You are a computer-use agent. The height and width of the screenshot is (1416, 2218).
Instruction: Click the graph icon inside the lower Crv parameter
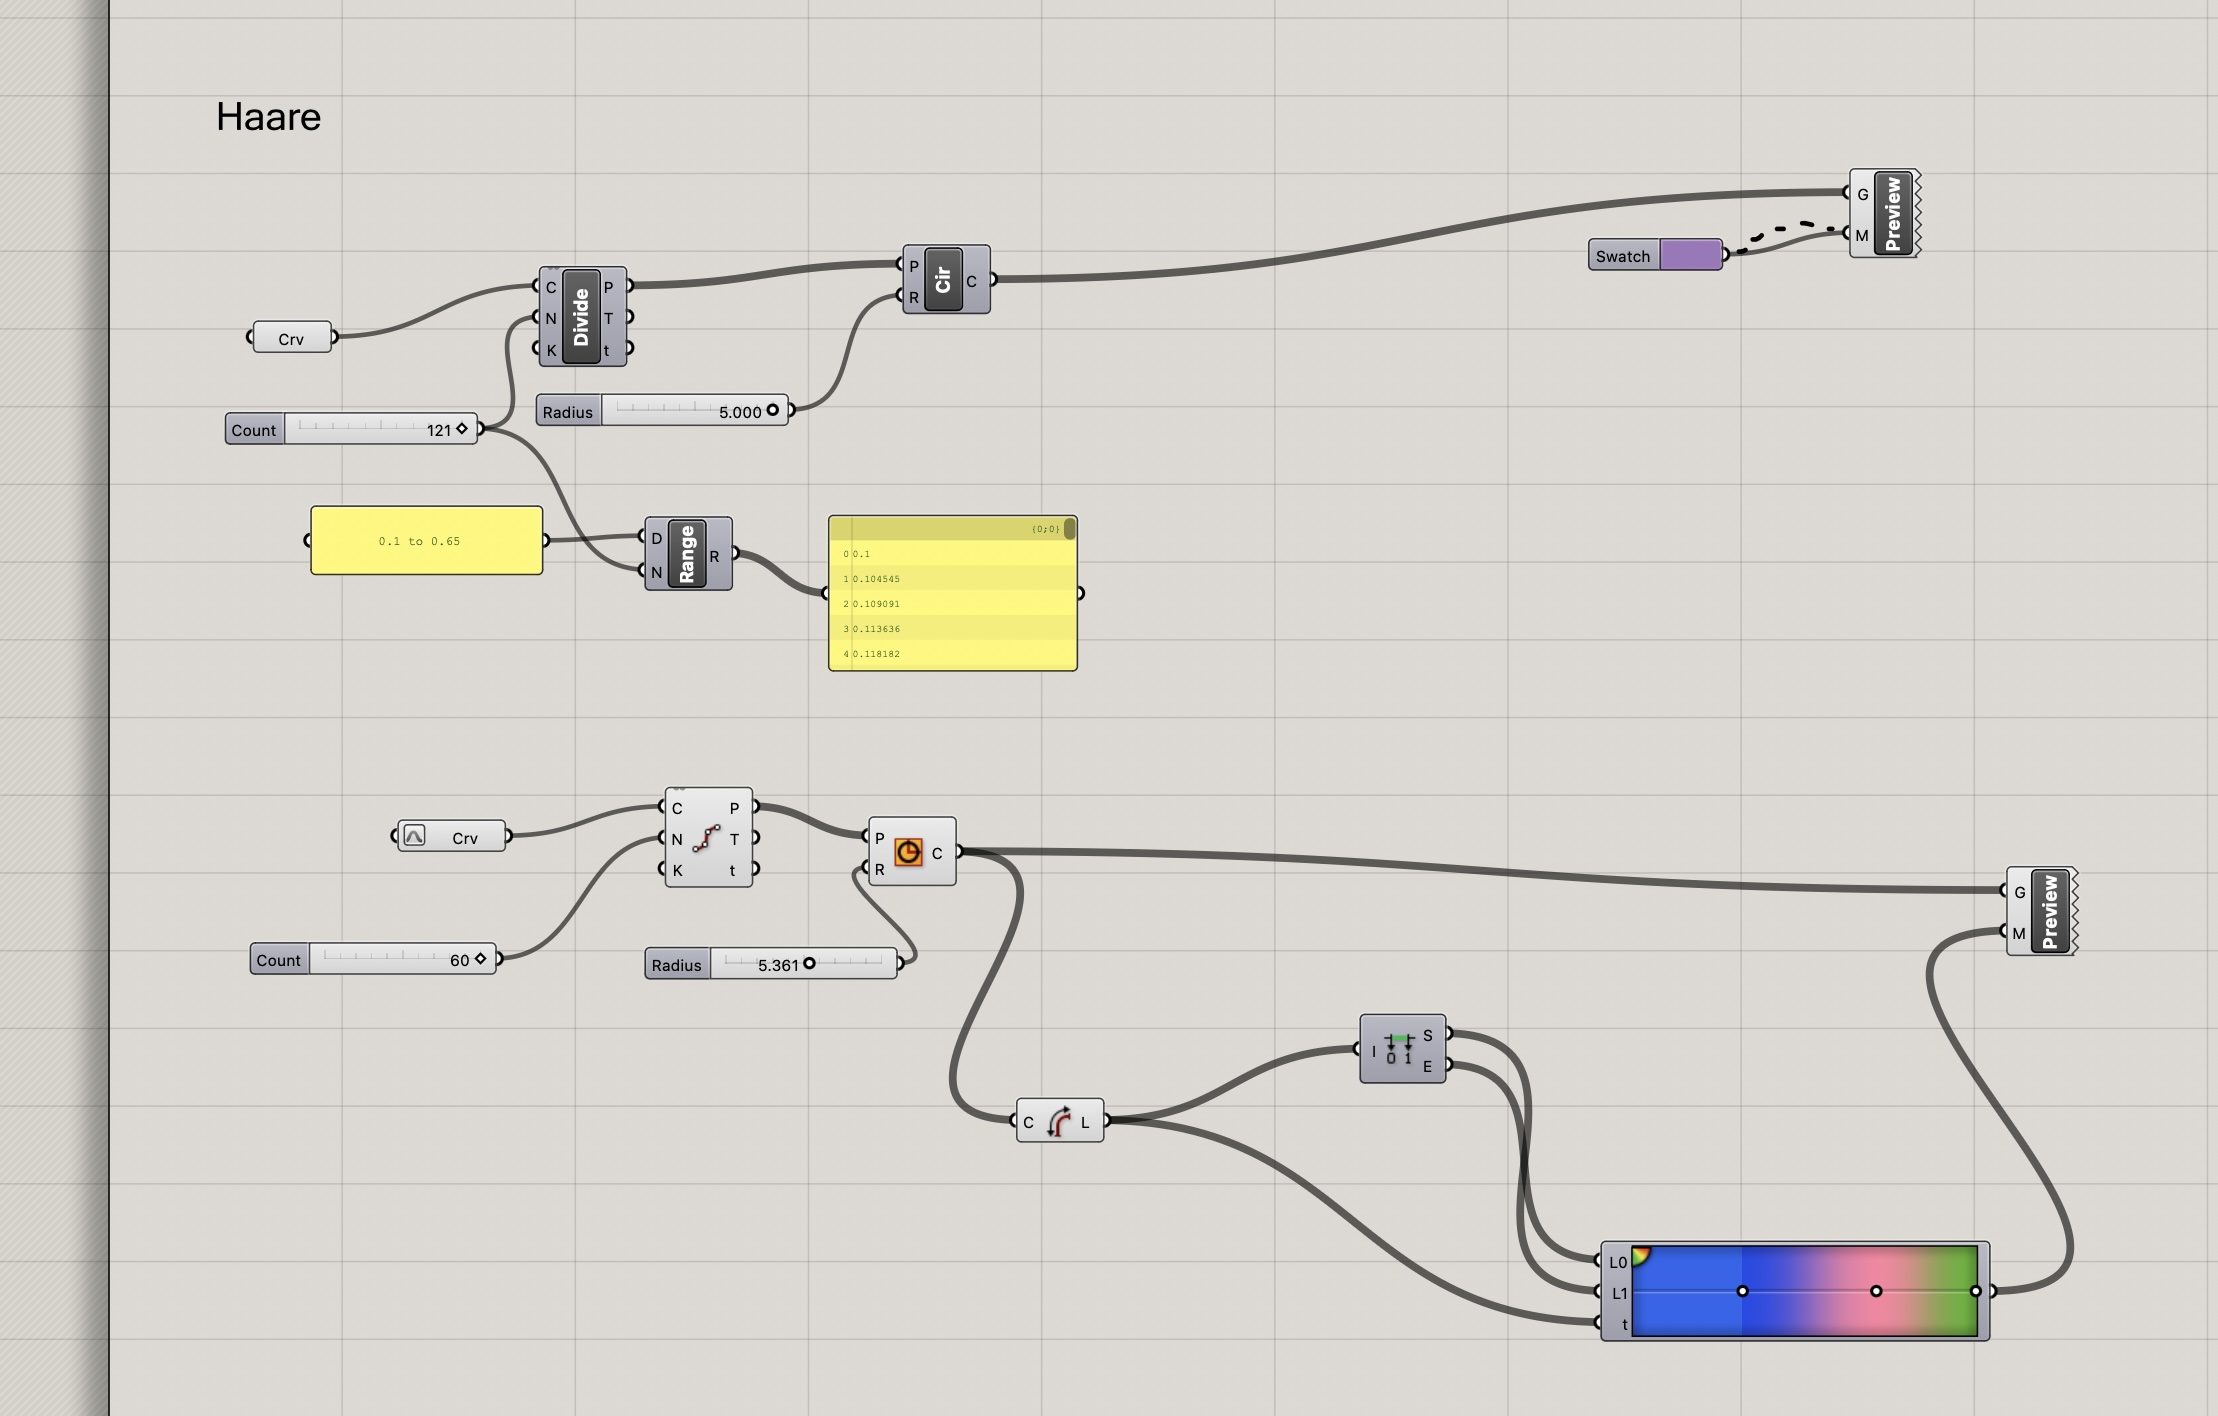417,836
